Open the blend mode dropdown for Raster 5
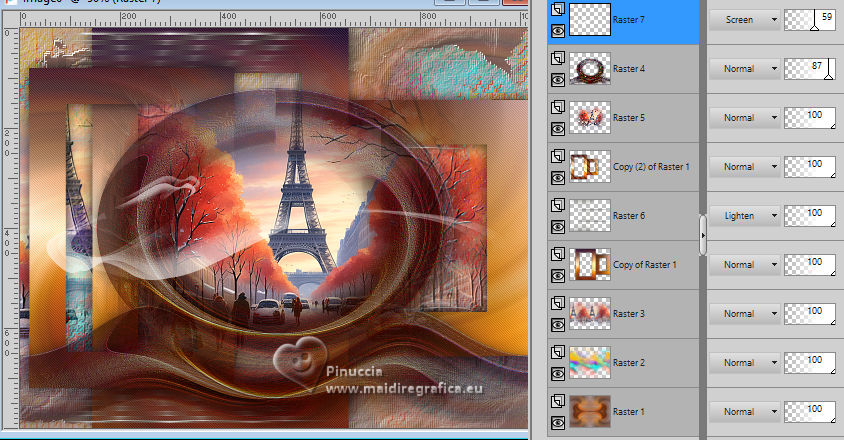This screenshot has width=844, height=440. (744, 118)
